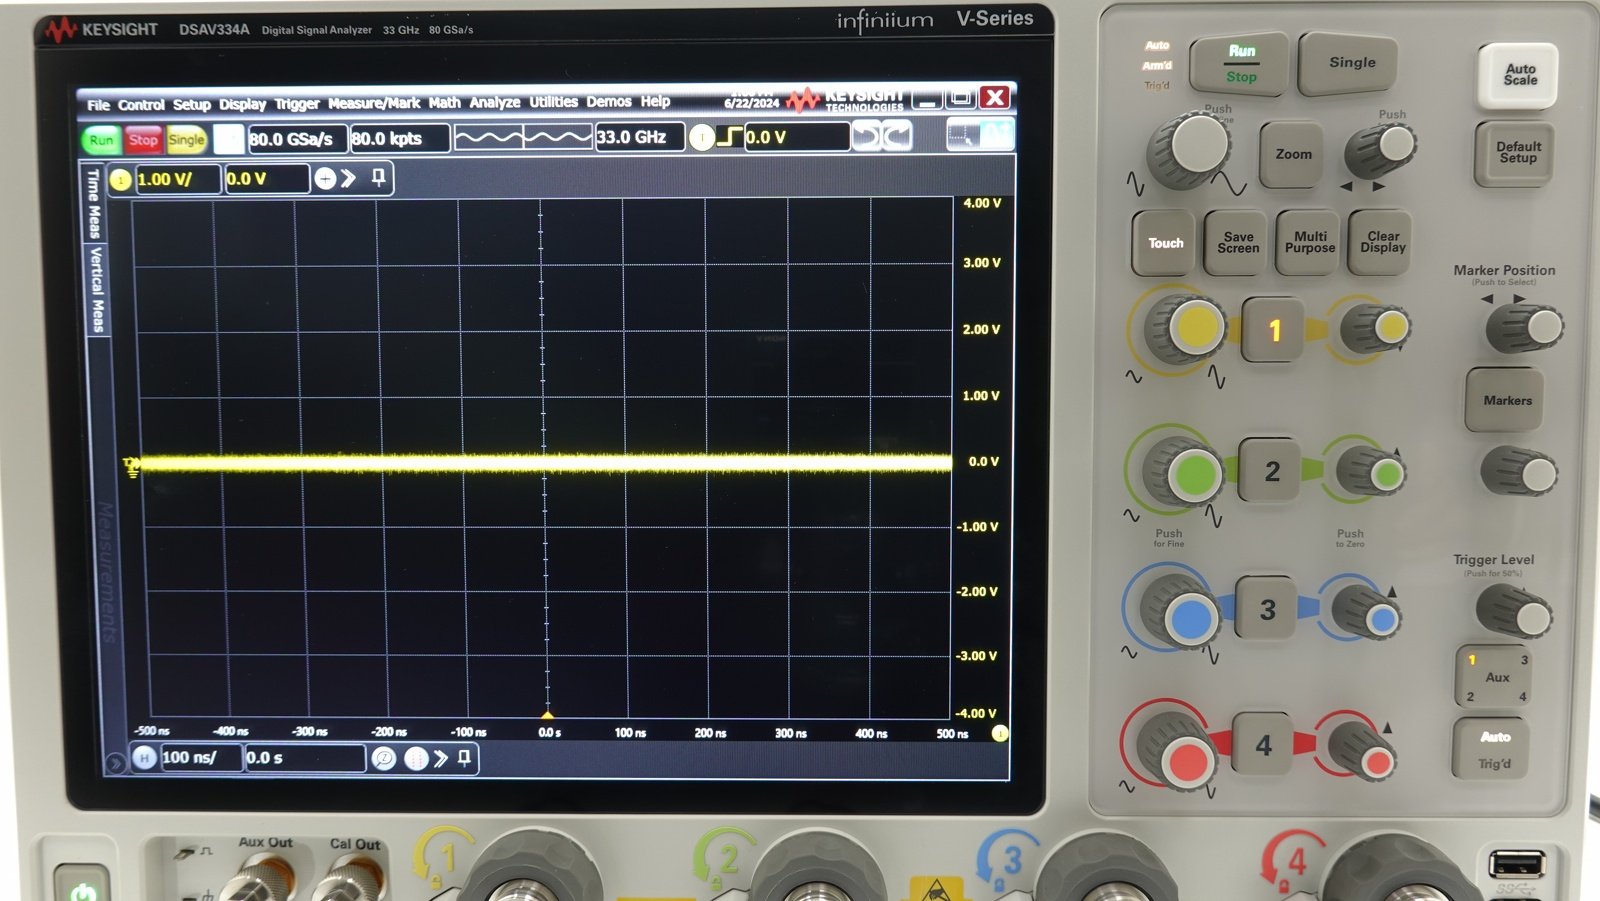This screenshot has width=1600, height=901.
Task: Open the Display menu
Action: pyautogui.click(x=243, y=104)
